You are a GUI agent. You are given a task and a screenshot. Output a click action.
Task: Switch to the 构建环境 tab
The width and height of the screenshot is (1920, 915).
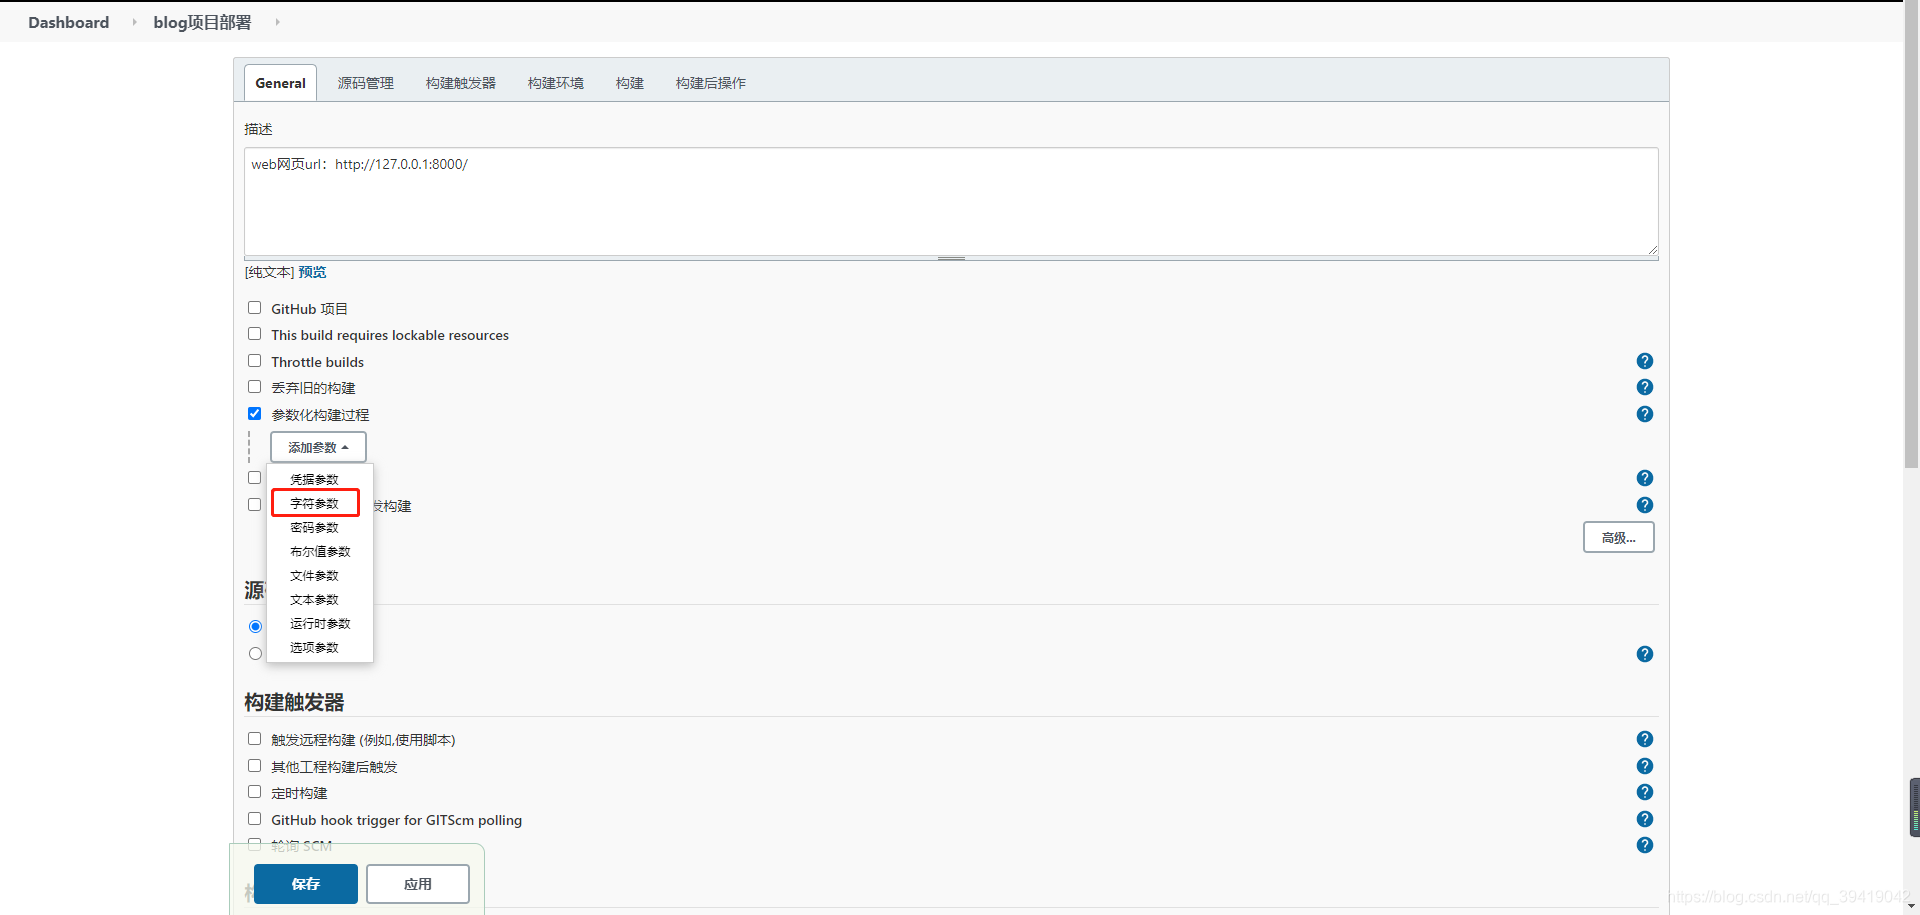(555, 83)
